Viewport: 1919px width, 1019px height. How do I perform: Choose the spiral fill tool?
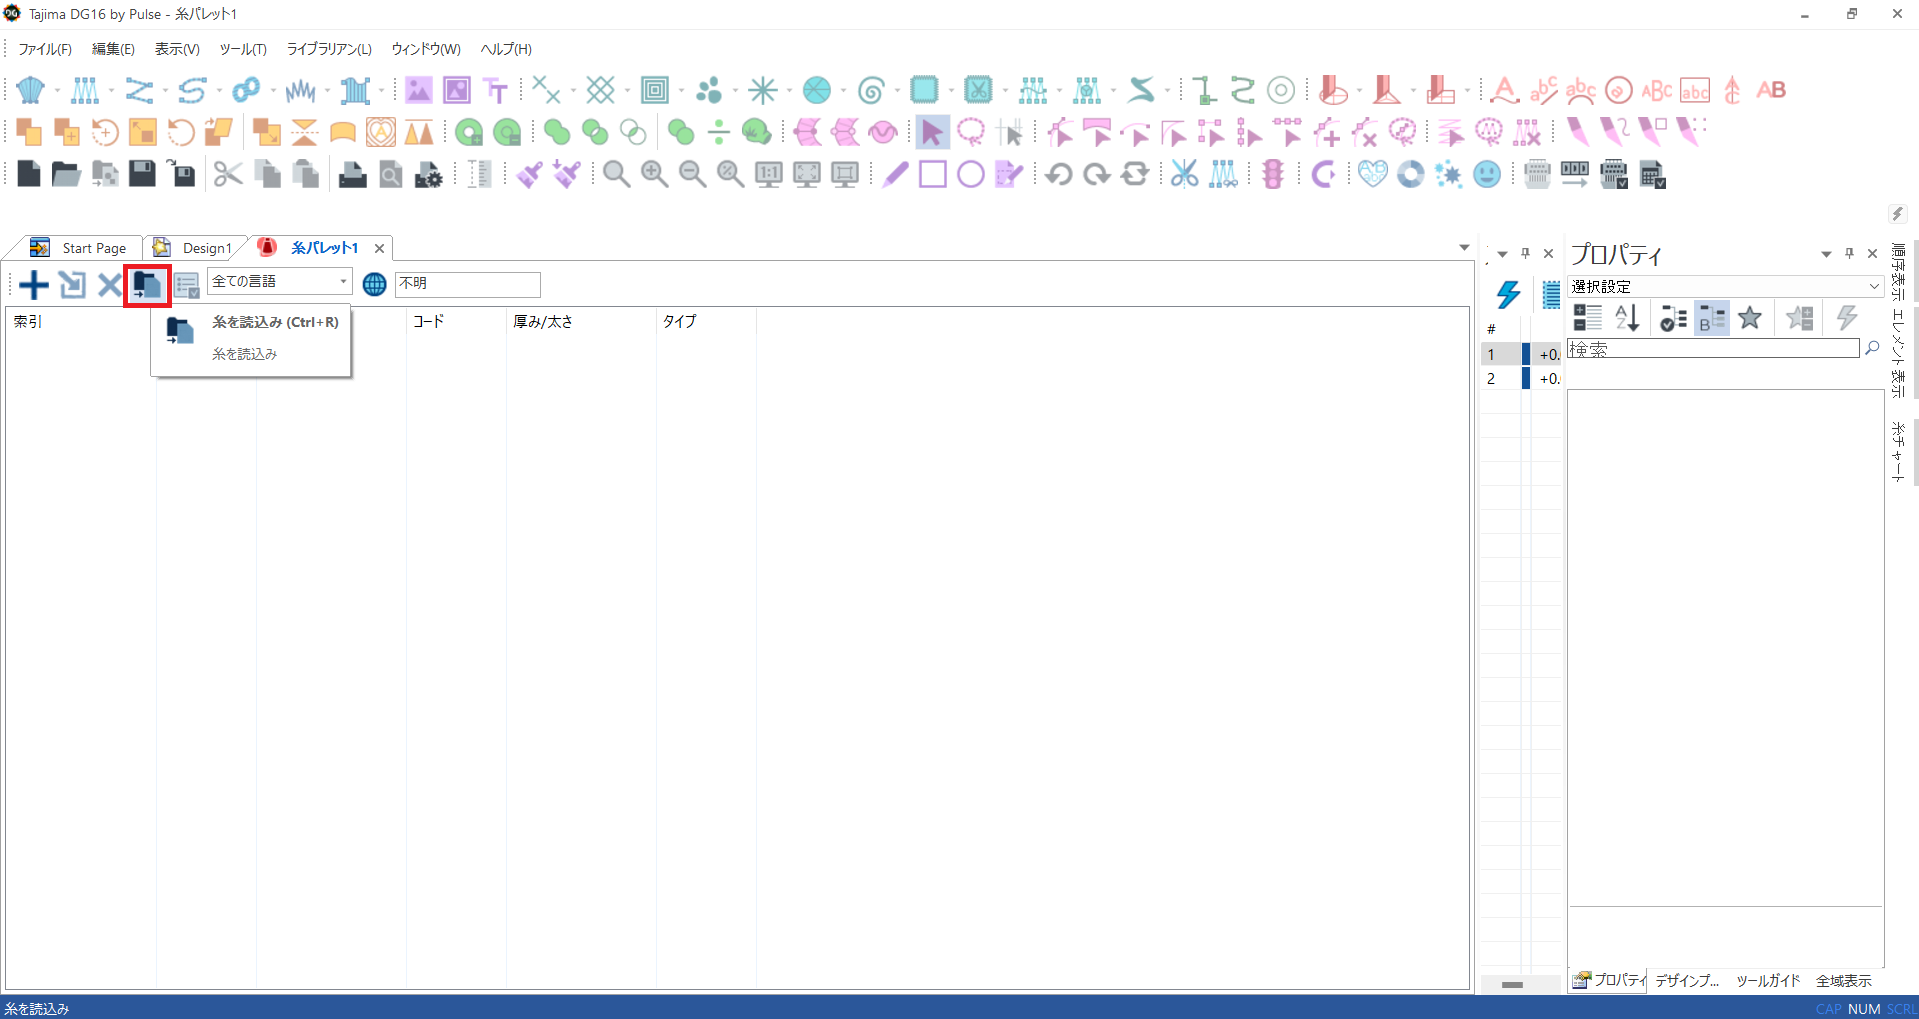[871, 90]
